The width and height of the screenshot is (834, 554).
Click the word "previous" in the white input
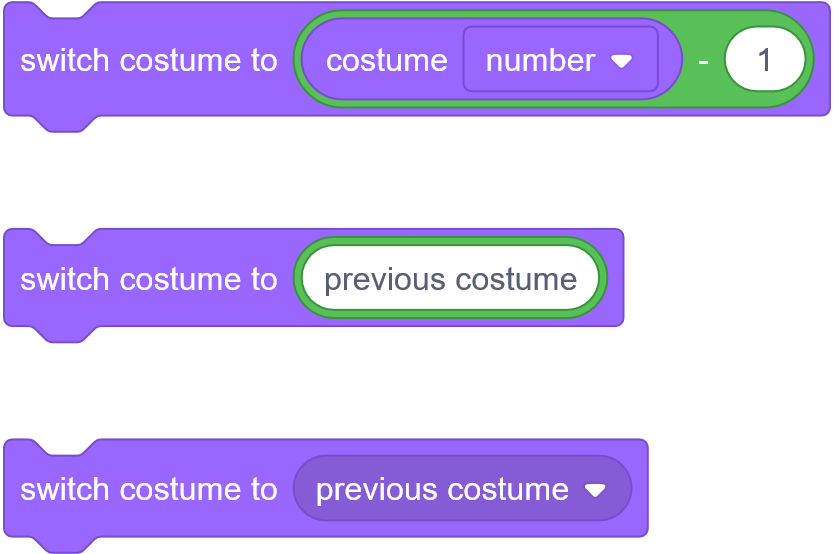pos(385,279)
